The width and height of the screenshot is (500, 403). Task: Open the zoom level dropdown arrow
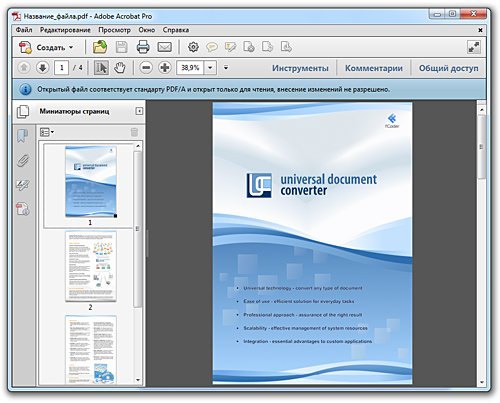(210, 68)
